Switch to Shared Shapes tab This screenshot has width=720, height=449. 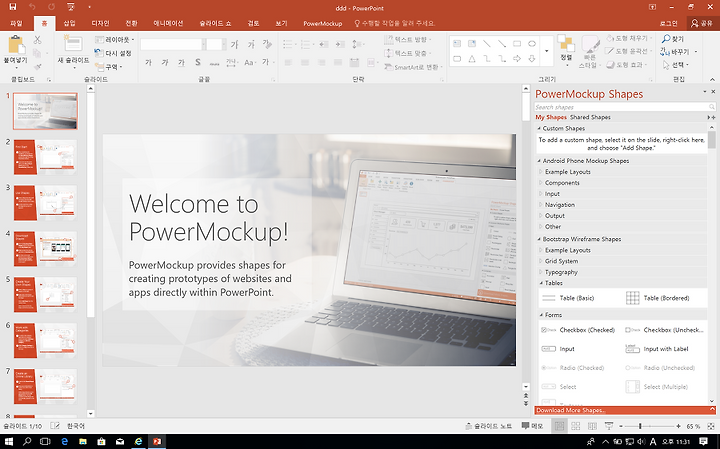click(590, 117)
